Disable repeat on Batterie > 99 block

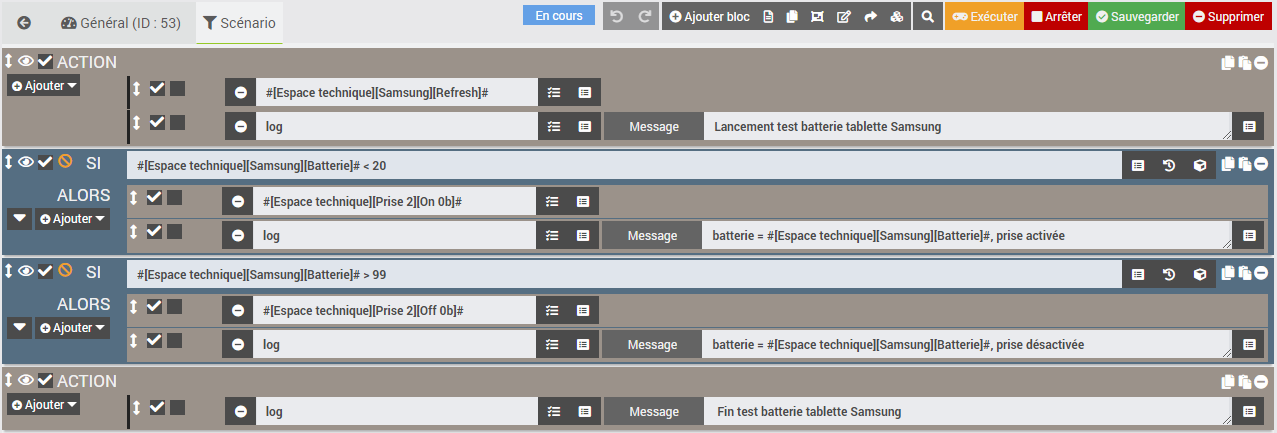(x=65, y=270)
